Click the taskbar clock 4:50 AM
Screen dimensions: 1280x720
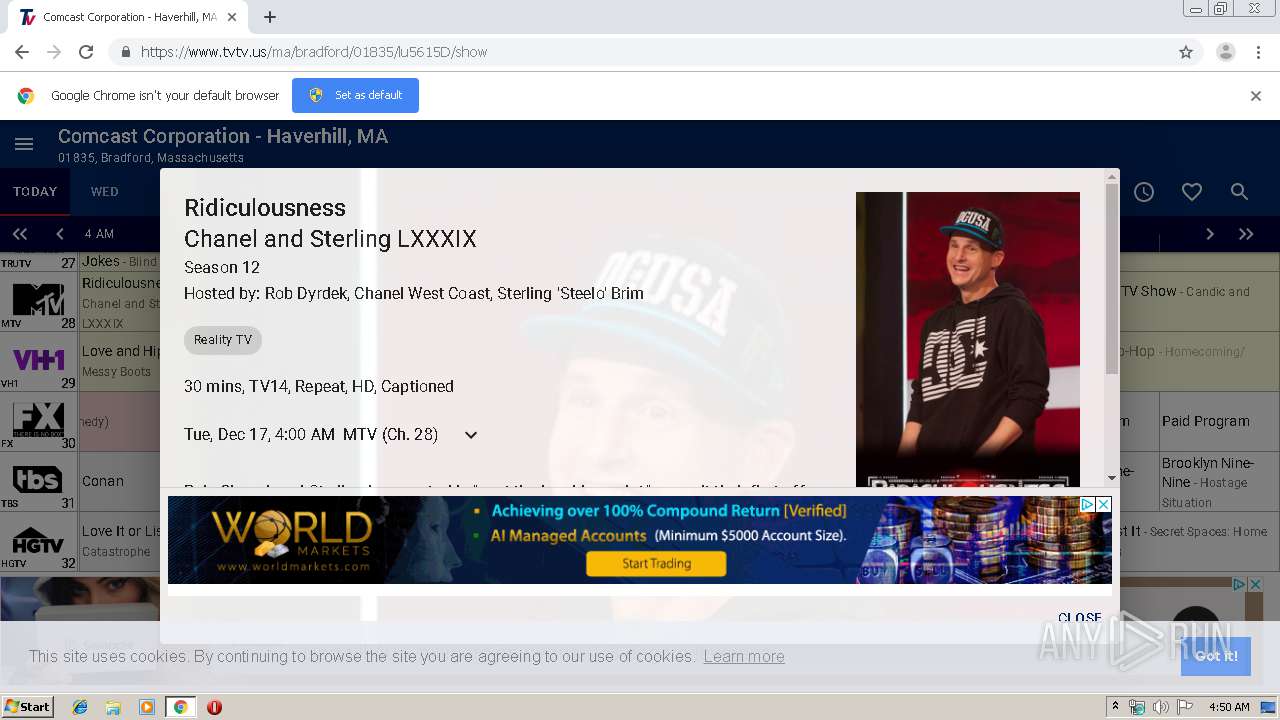click(x=1229, y=707)
